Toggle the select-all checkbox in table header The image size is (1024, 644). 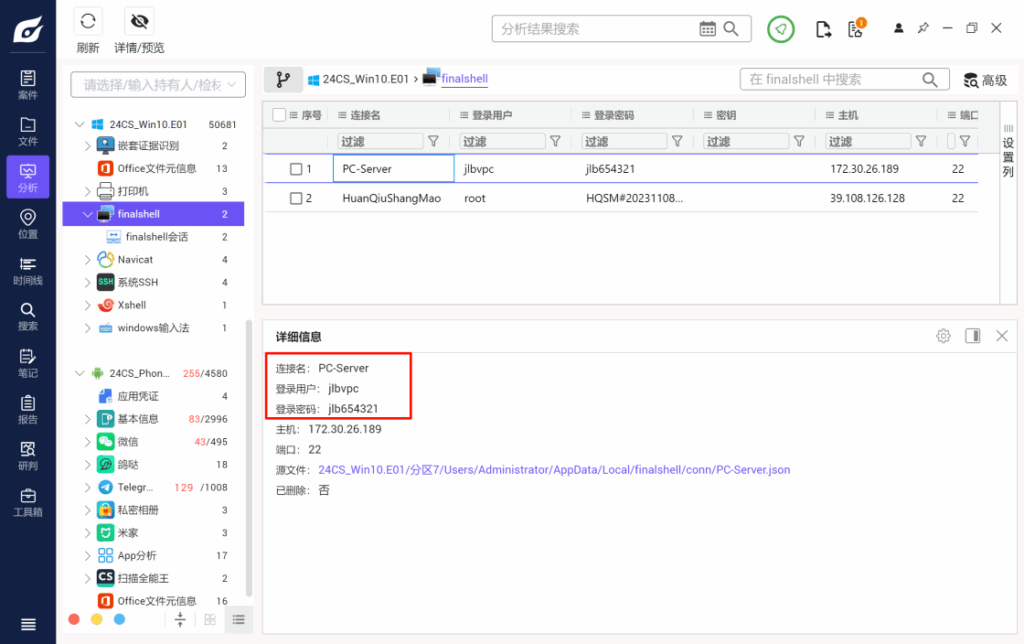pos(279,115)
